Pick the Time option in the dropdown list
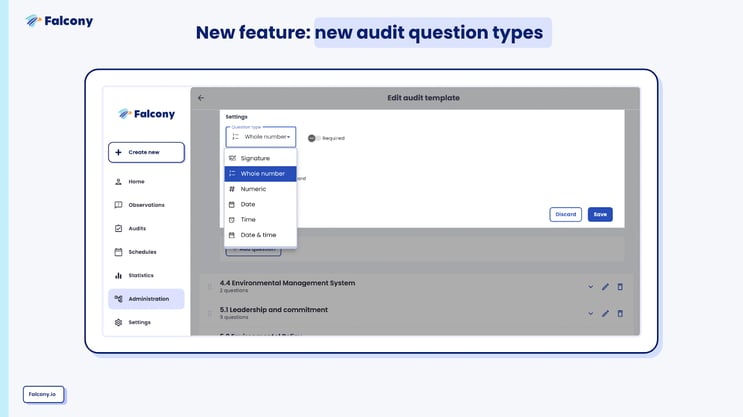 (x=248, y=220)
